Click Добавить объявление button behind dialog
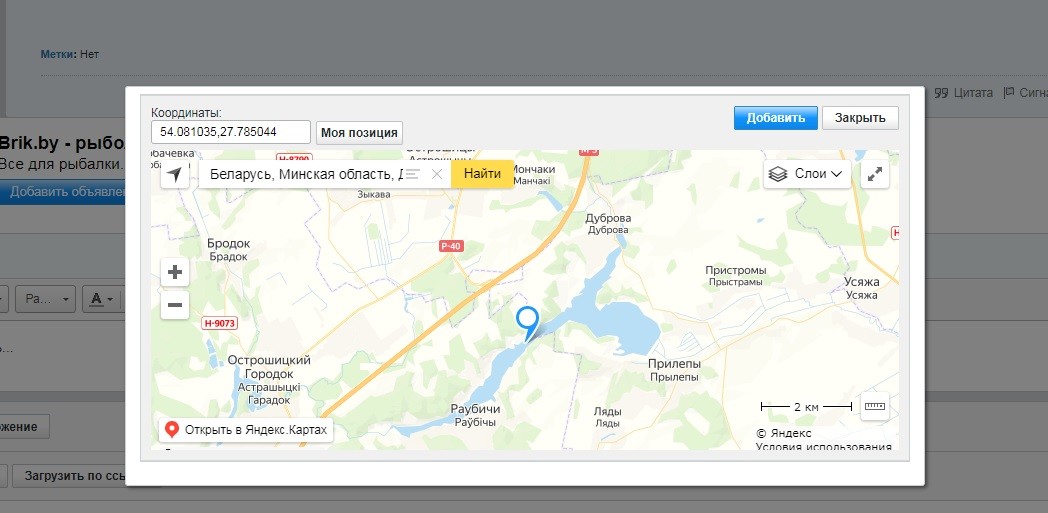 [x=63, y=192]
